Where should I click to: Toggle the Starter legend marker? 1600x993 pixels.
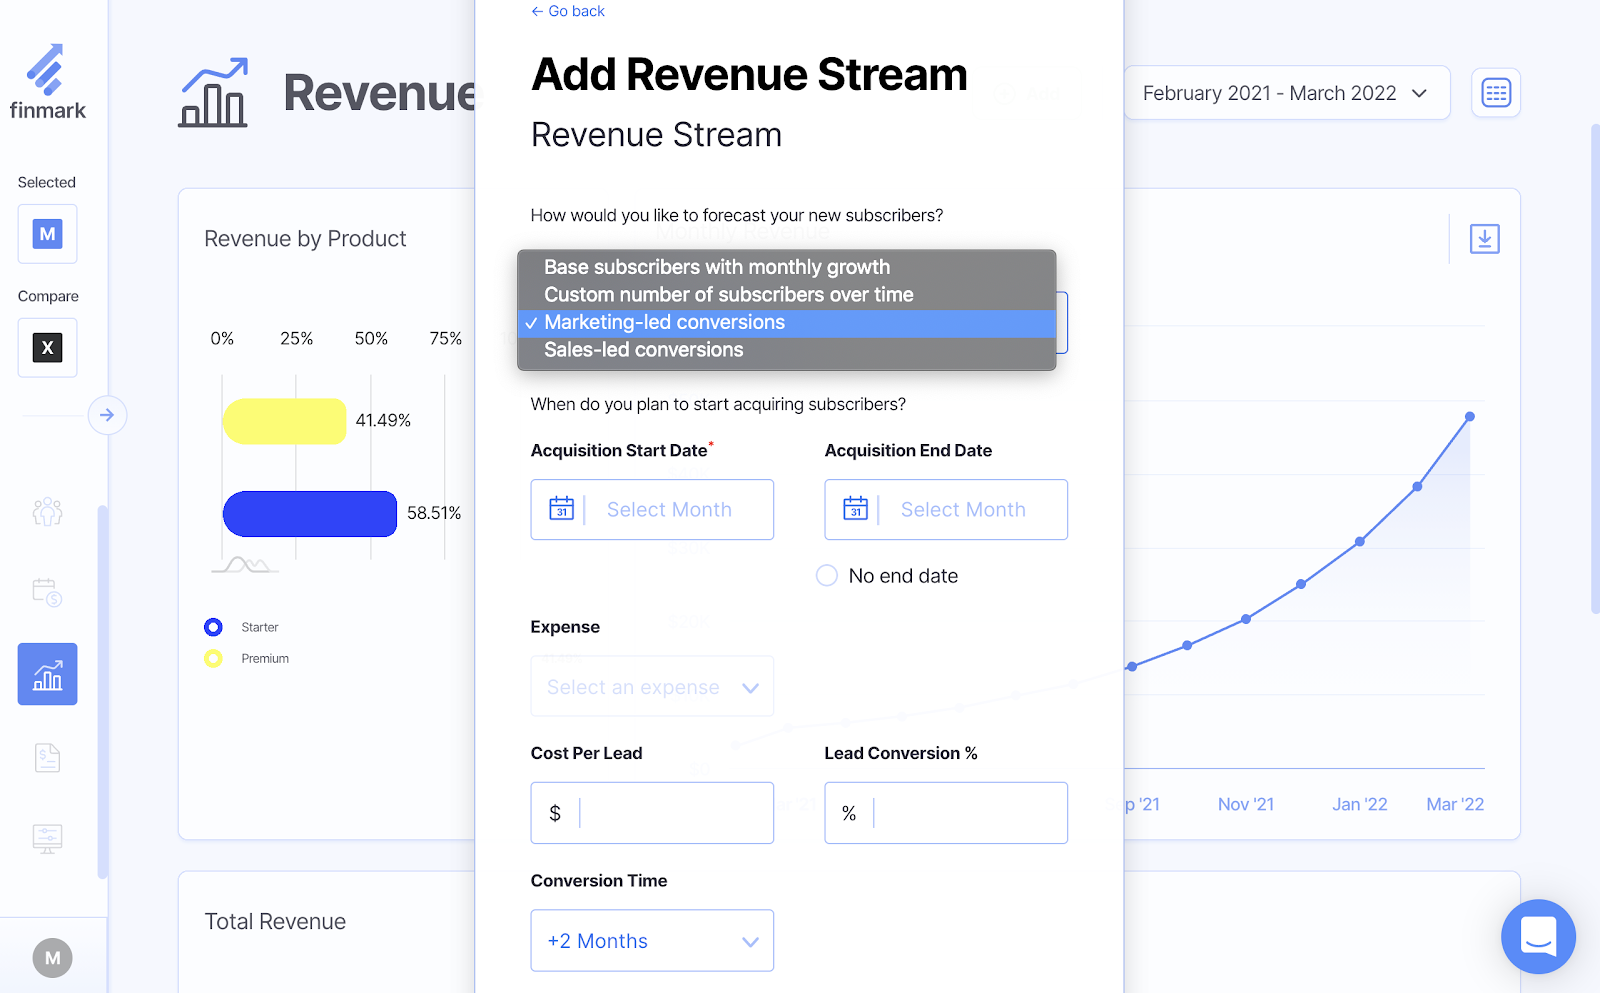(213, 627)
